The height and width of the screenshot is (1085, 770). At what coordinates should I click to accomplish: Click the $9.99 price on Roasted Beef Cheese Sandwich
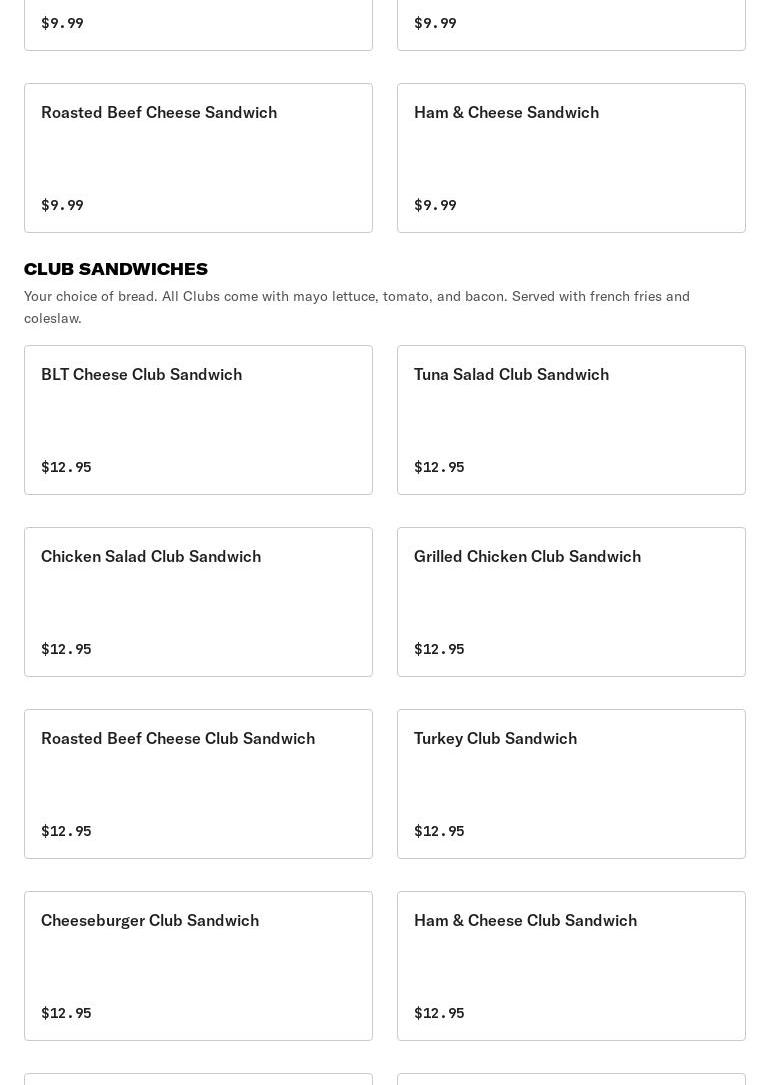click(x=62, y=205)
